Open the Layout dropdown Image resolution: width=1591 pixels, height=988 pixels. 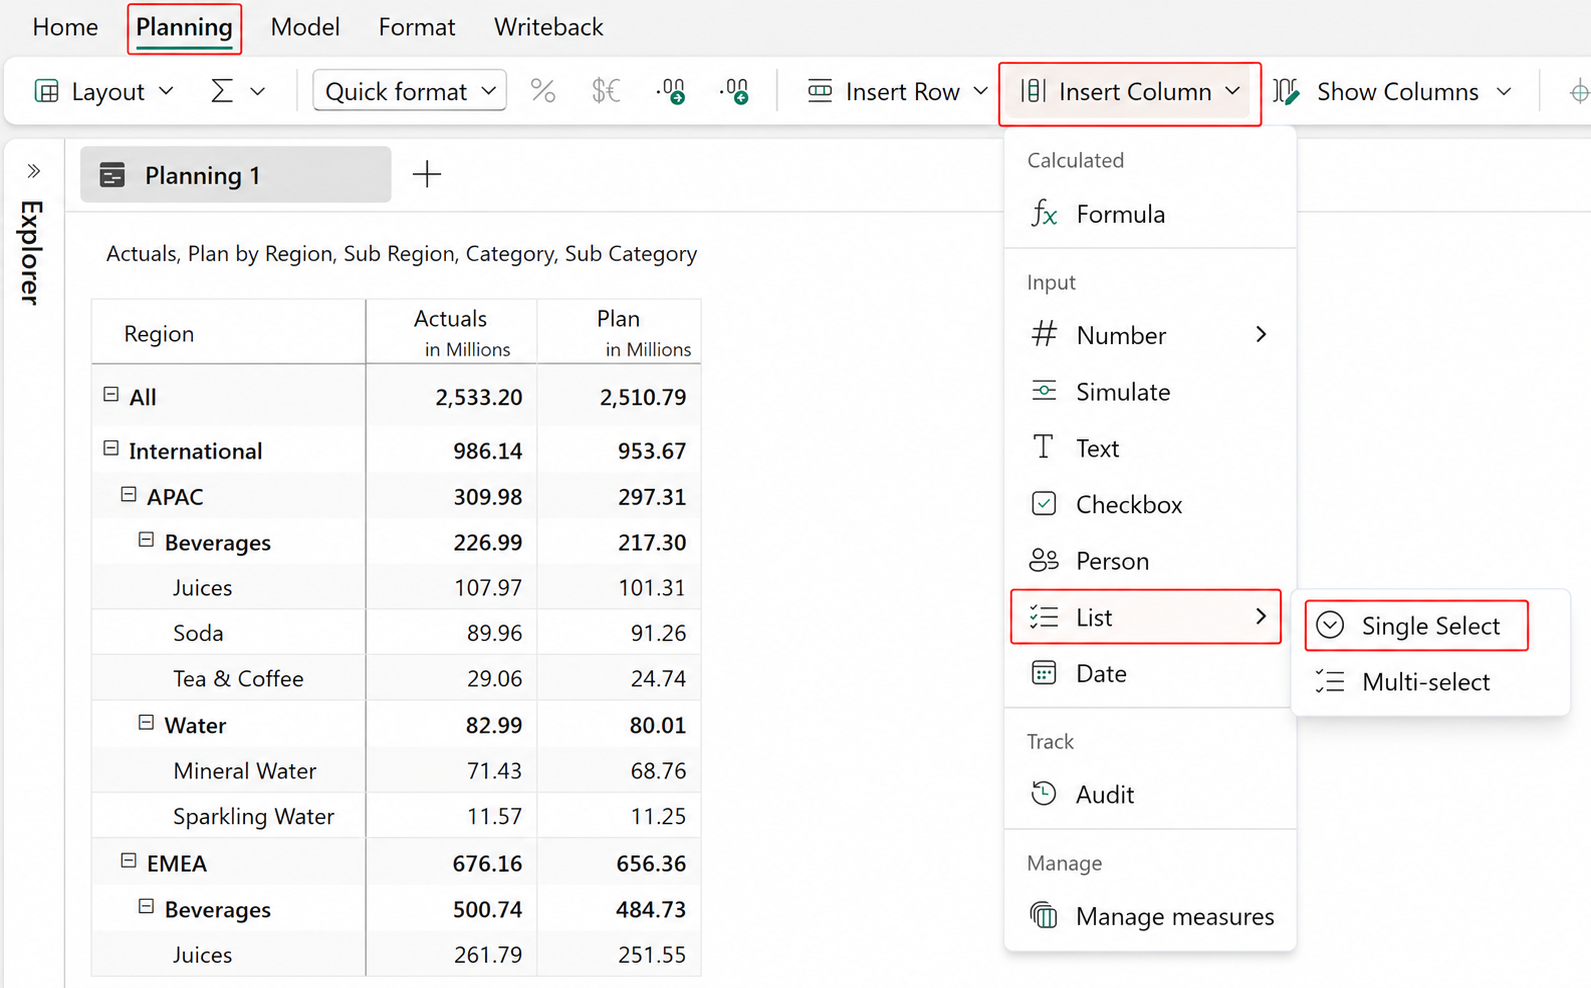point(105,92)
